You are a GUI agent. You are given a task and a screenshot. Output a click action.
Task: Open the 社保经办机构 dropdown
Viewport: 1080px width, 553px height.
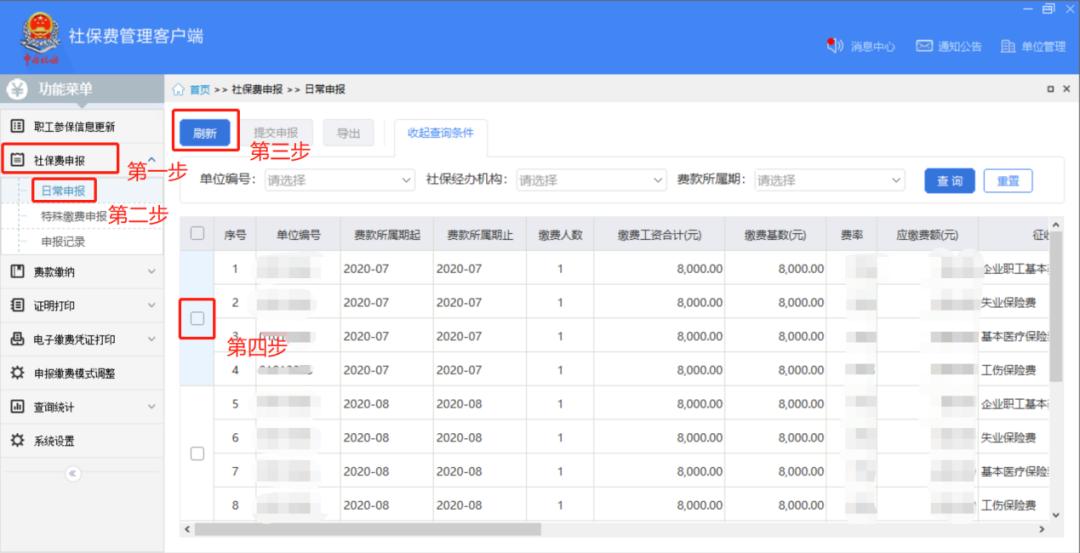pos(591,181)
